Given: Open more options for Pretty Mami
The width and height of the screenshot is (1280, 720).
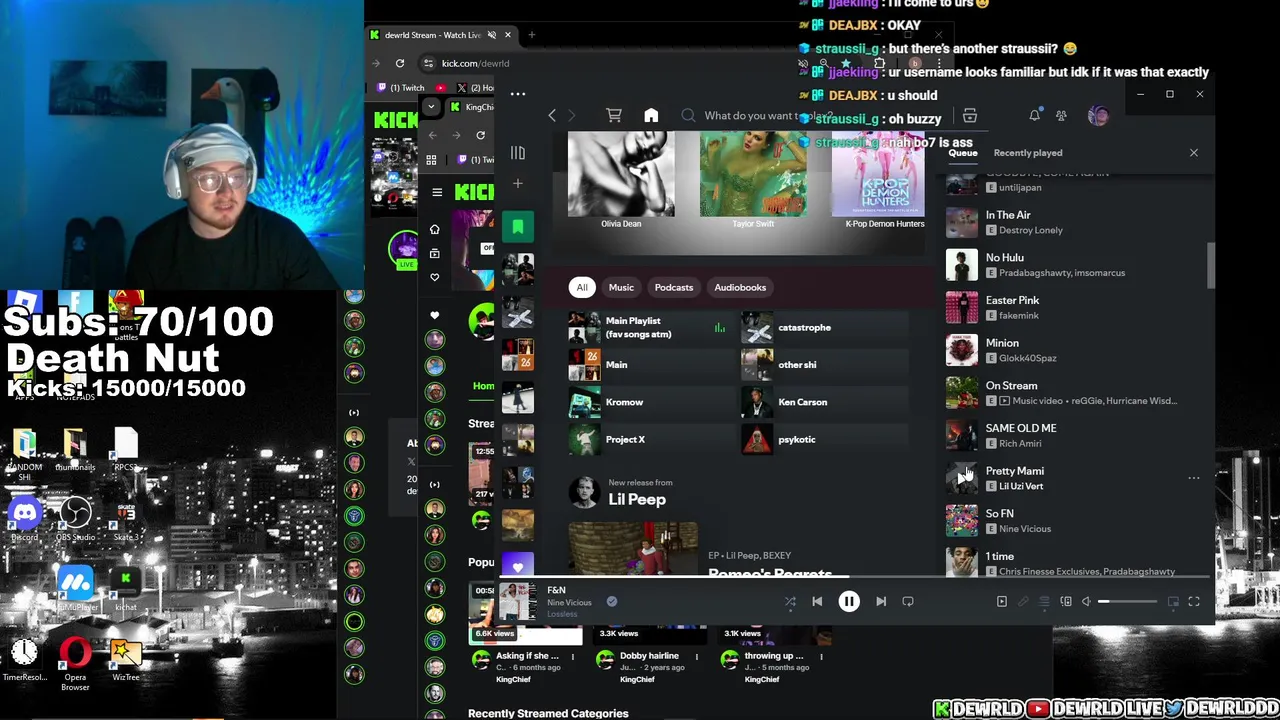Looking at the screenshot, I should click(x=1194, y=478).
